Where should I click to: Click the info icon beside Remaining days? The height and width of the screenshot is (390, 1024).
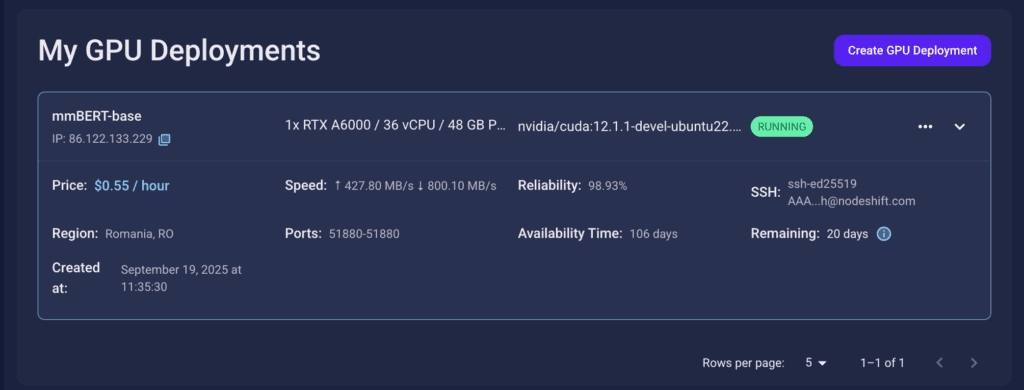click(884, 234)
